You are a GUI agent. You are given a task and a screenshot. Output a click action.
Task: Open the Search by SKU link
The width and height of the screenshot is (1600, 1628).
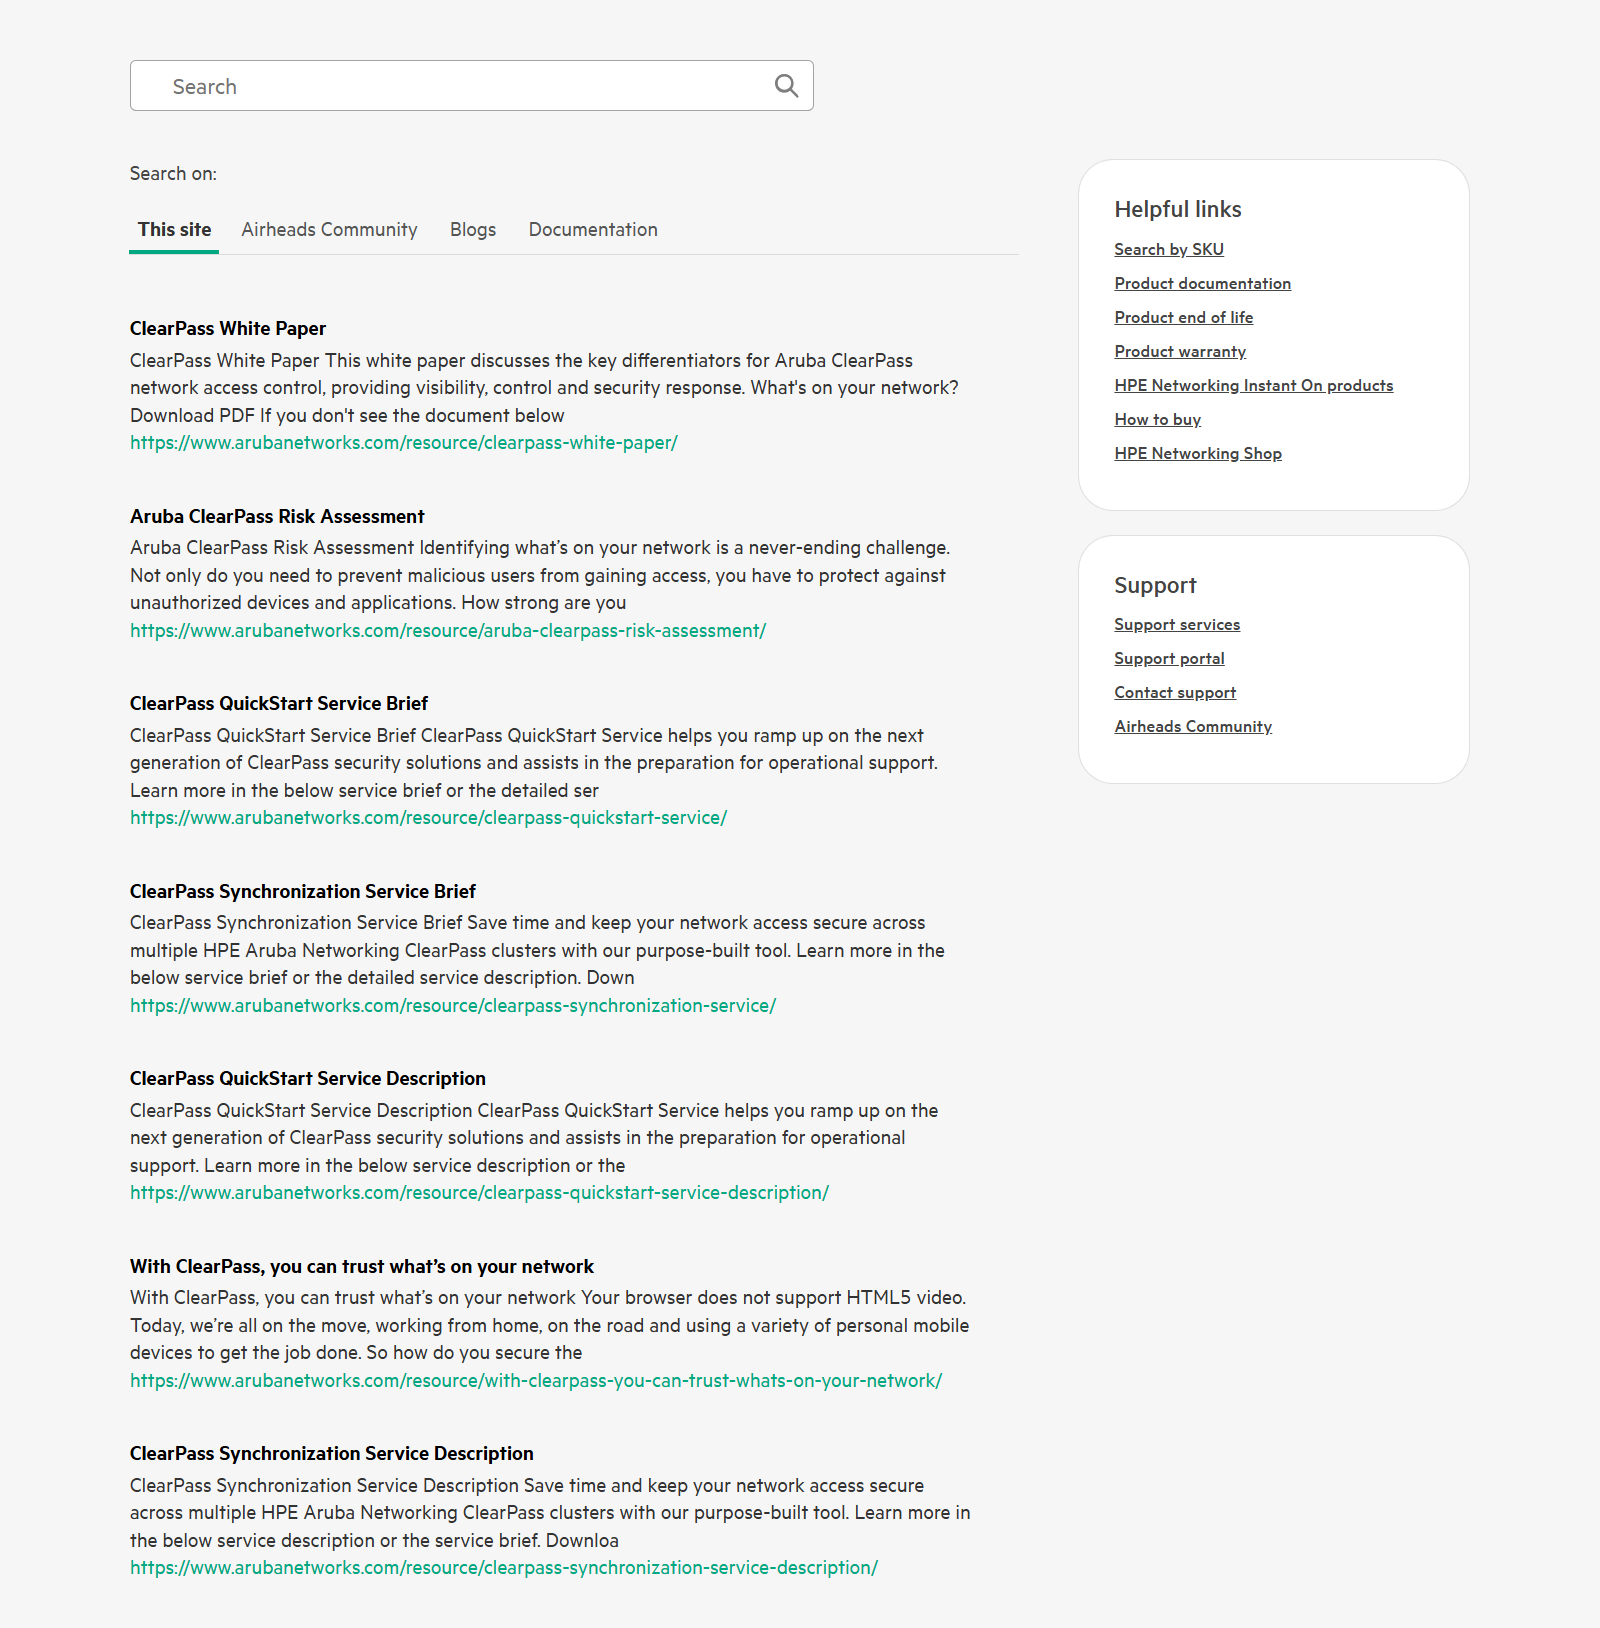pos(1168,249)
